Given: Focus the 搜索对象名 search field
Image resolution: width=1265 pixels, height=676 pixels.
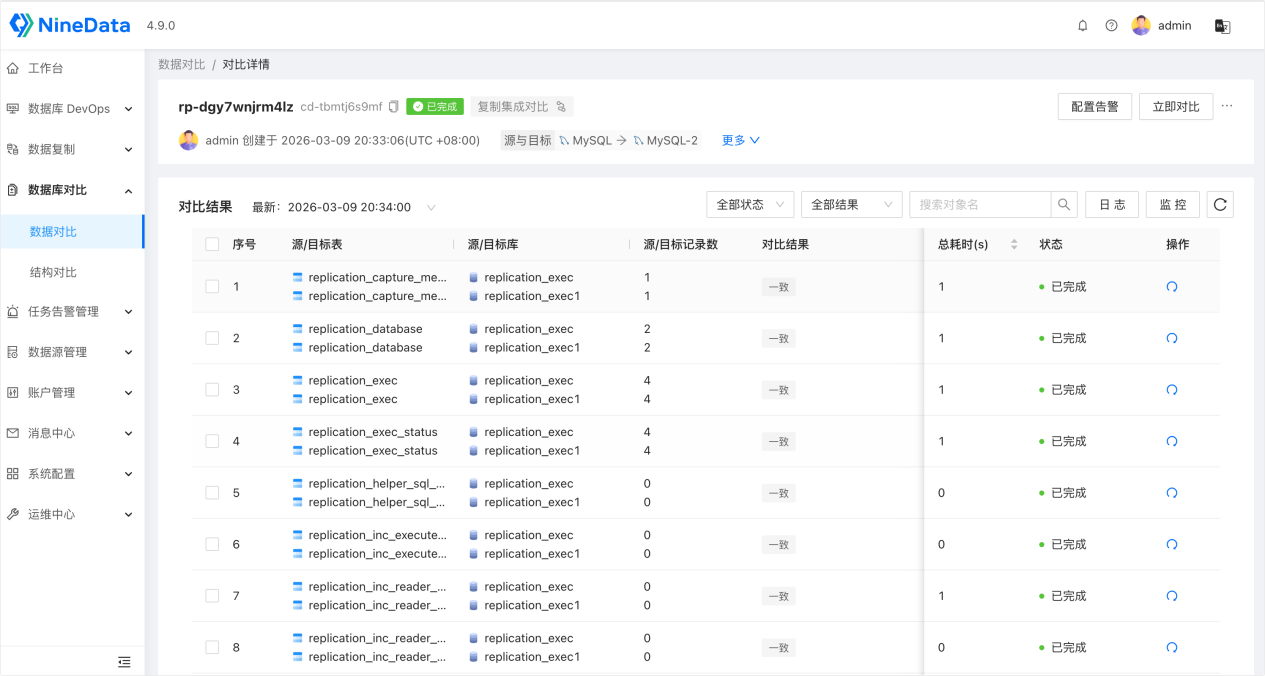Looking at the screenshot, I should 980,205.
